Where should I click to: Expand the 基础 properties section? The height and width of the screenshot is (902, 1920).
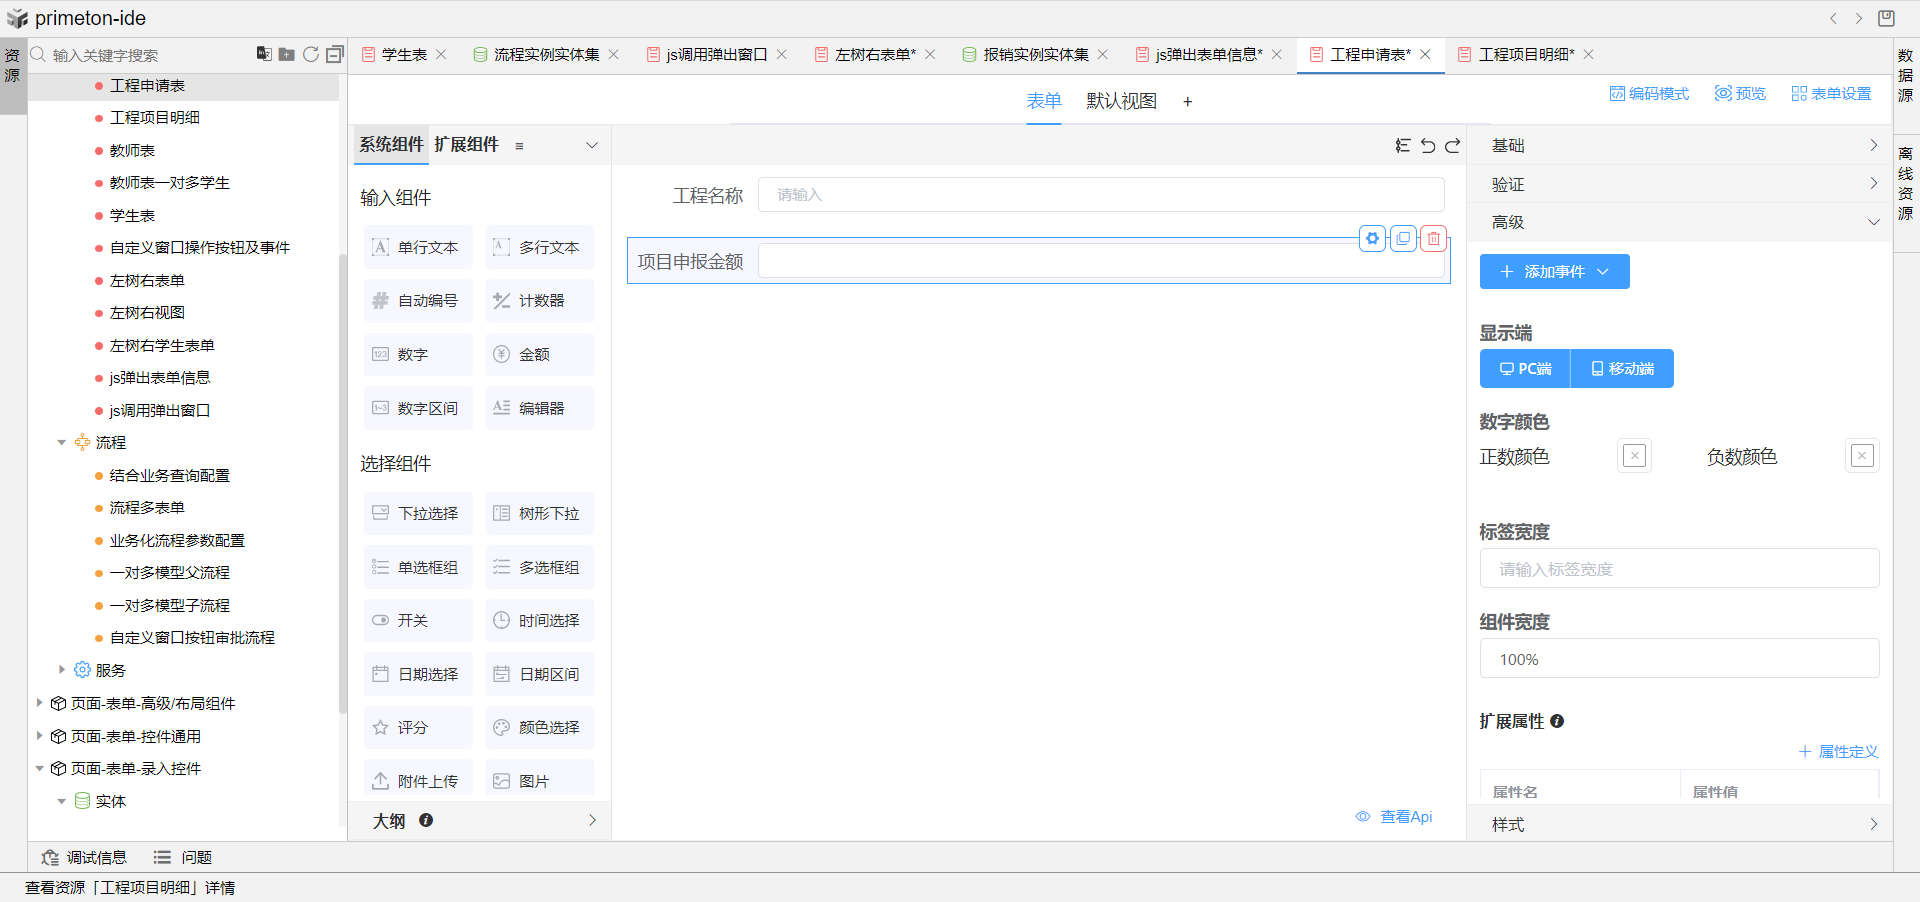pos(1680,146)
